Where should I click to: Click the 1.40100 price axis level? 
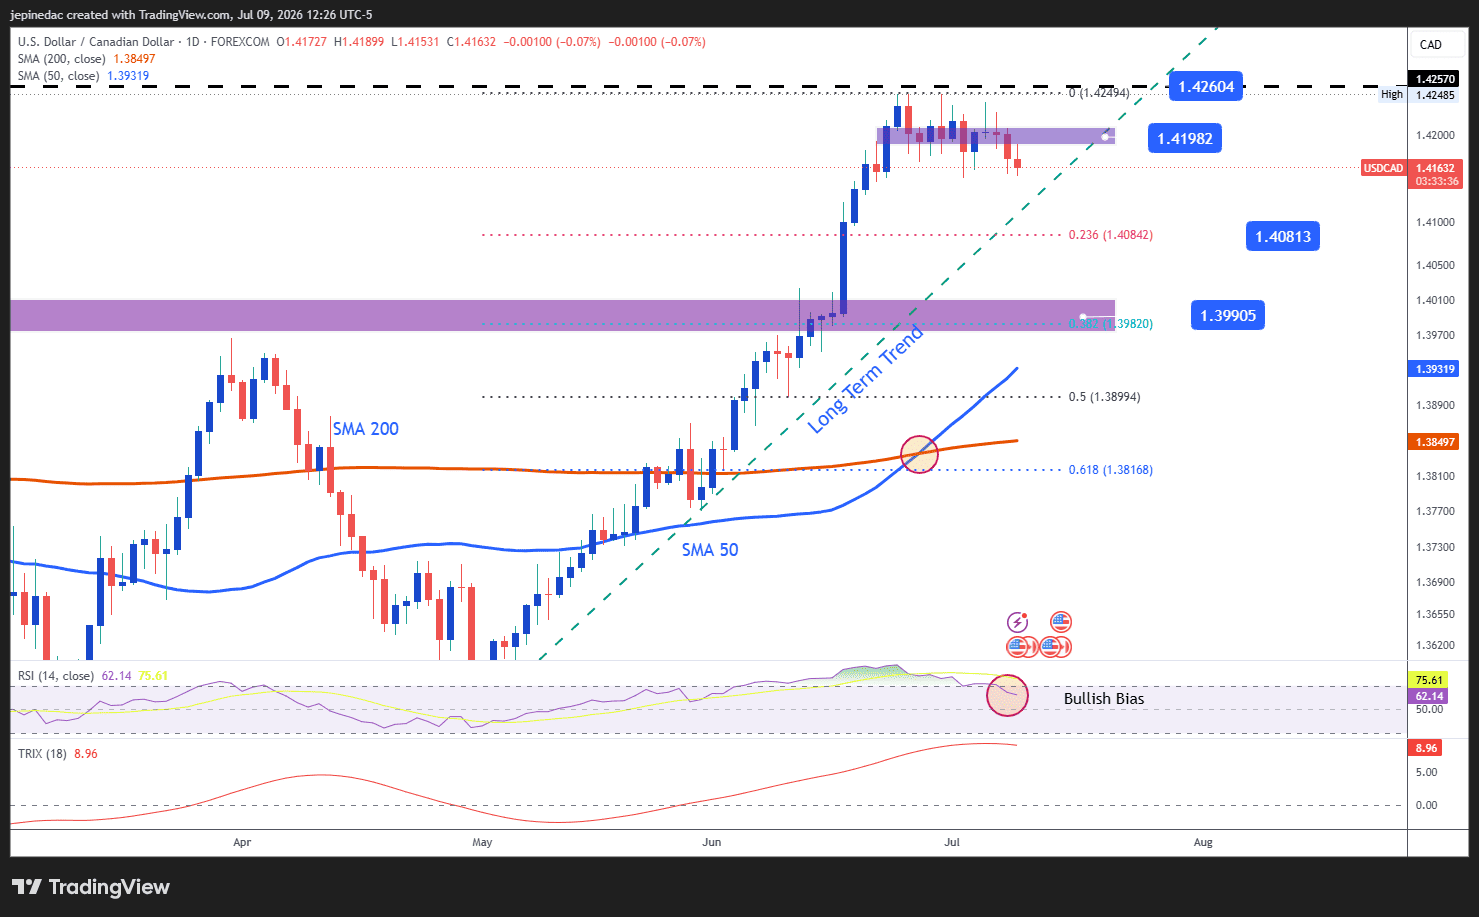1435,301
